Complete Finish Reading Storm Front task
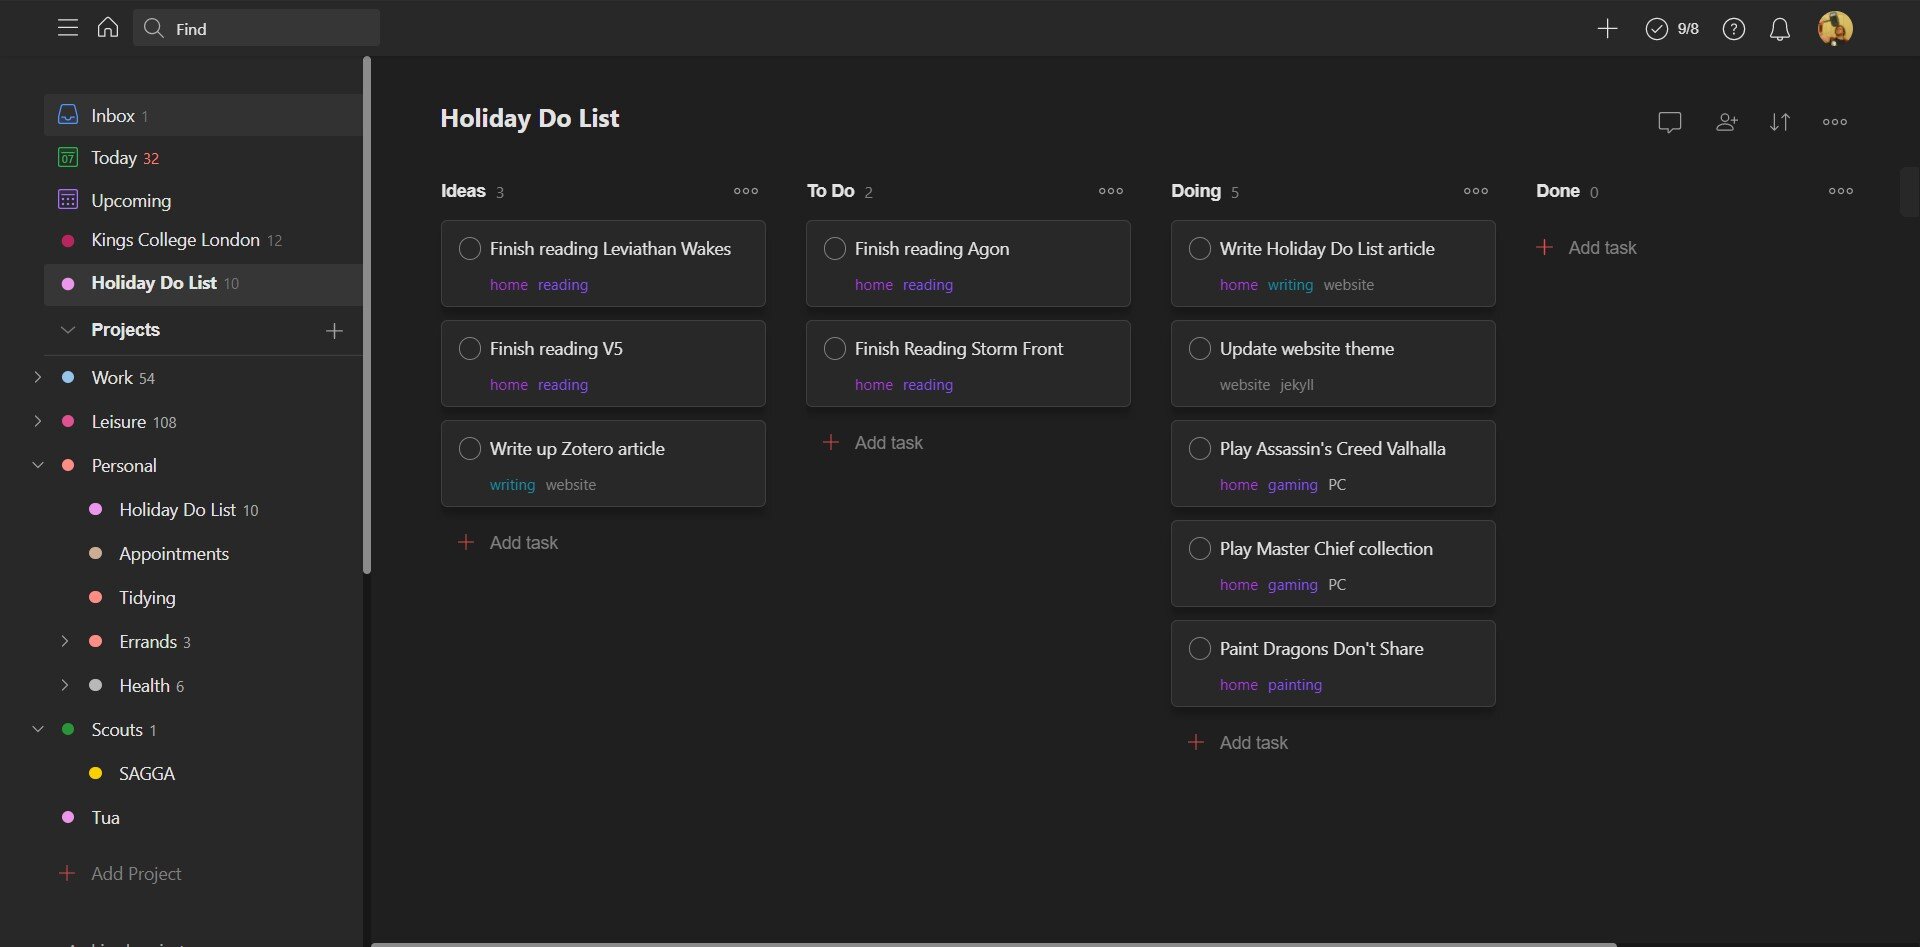The width and height of the screenshot is (1920, 947). coord(835,349)
